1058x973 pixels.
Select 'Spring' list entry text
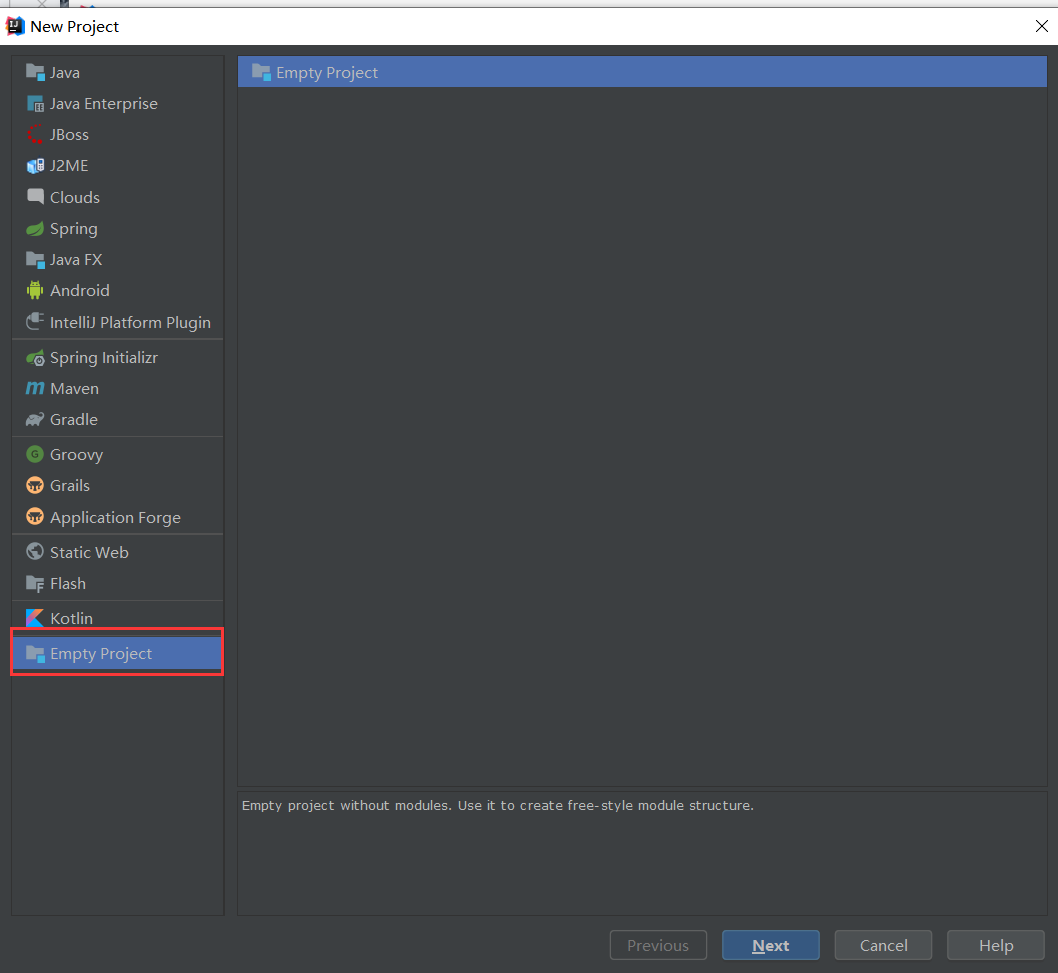coord(74,229)
